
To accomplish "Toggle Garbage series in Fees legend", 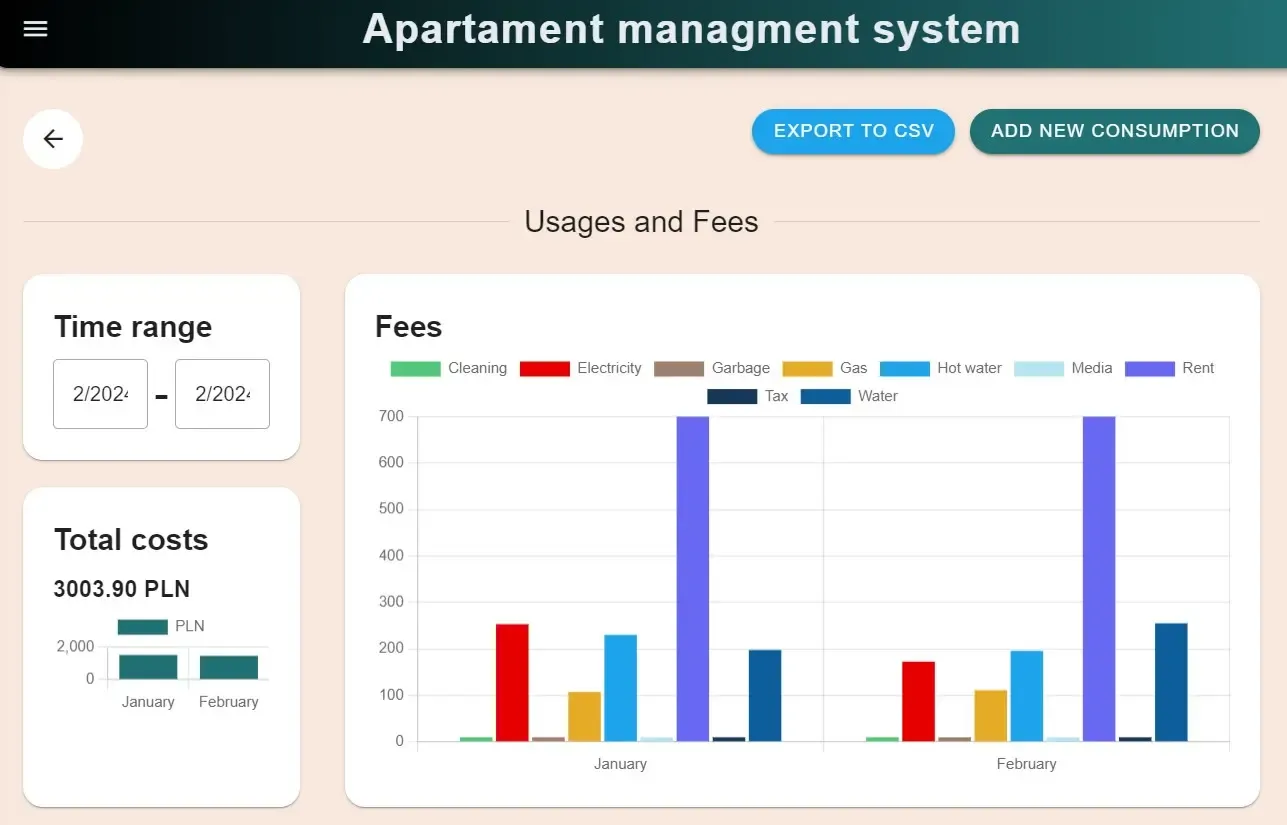I will pos(712,368).
